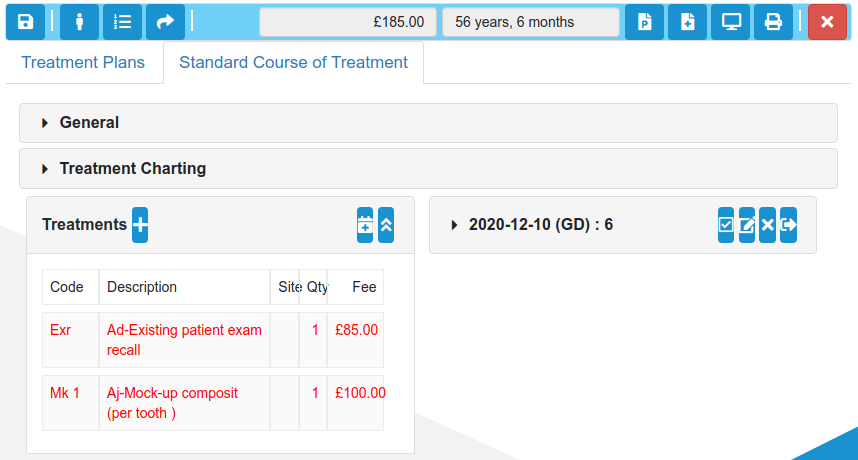Click appointment exit arrow icon
The width and height of the screenshot is (858, 460).
coord(789,225)
